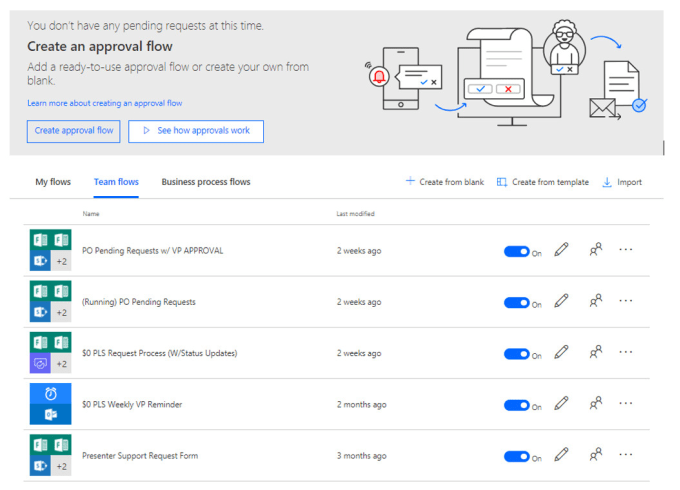Image resolution: width=680 pixels, height=490 pixels.
Task: Turn off (Running) PO Pending Requests flow
Action: 517,303
